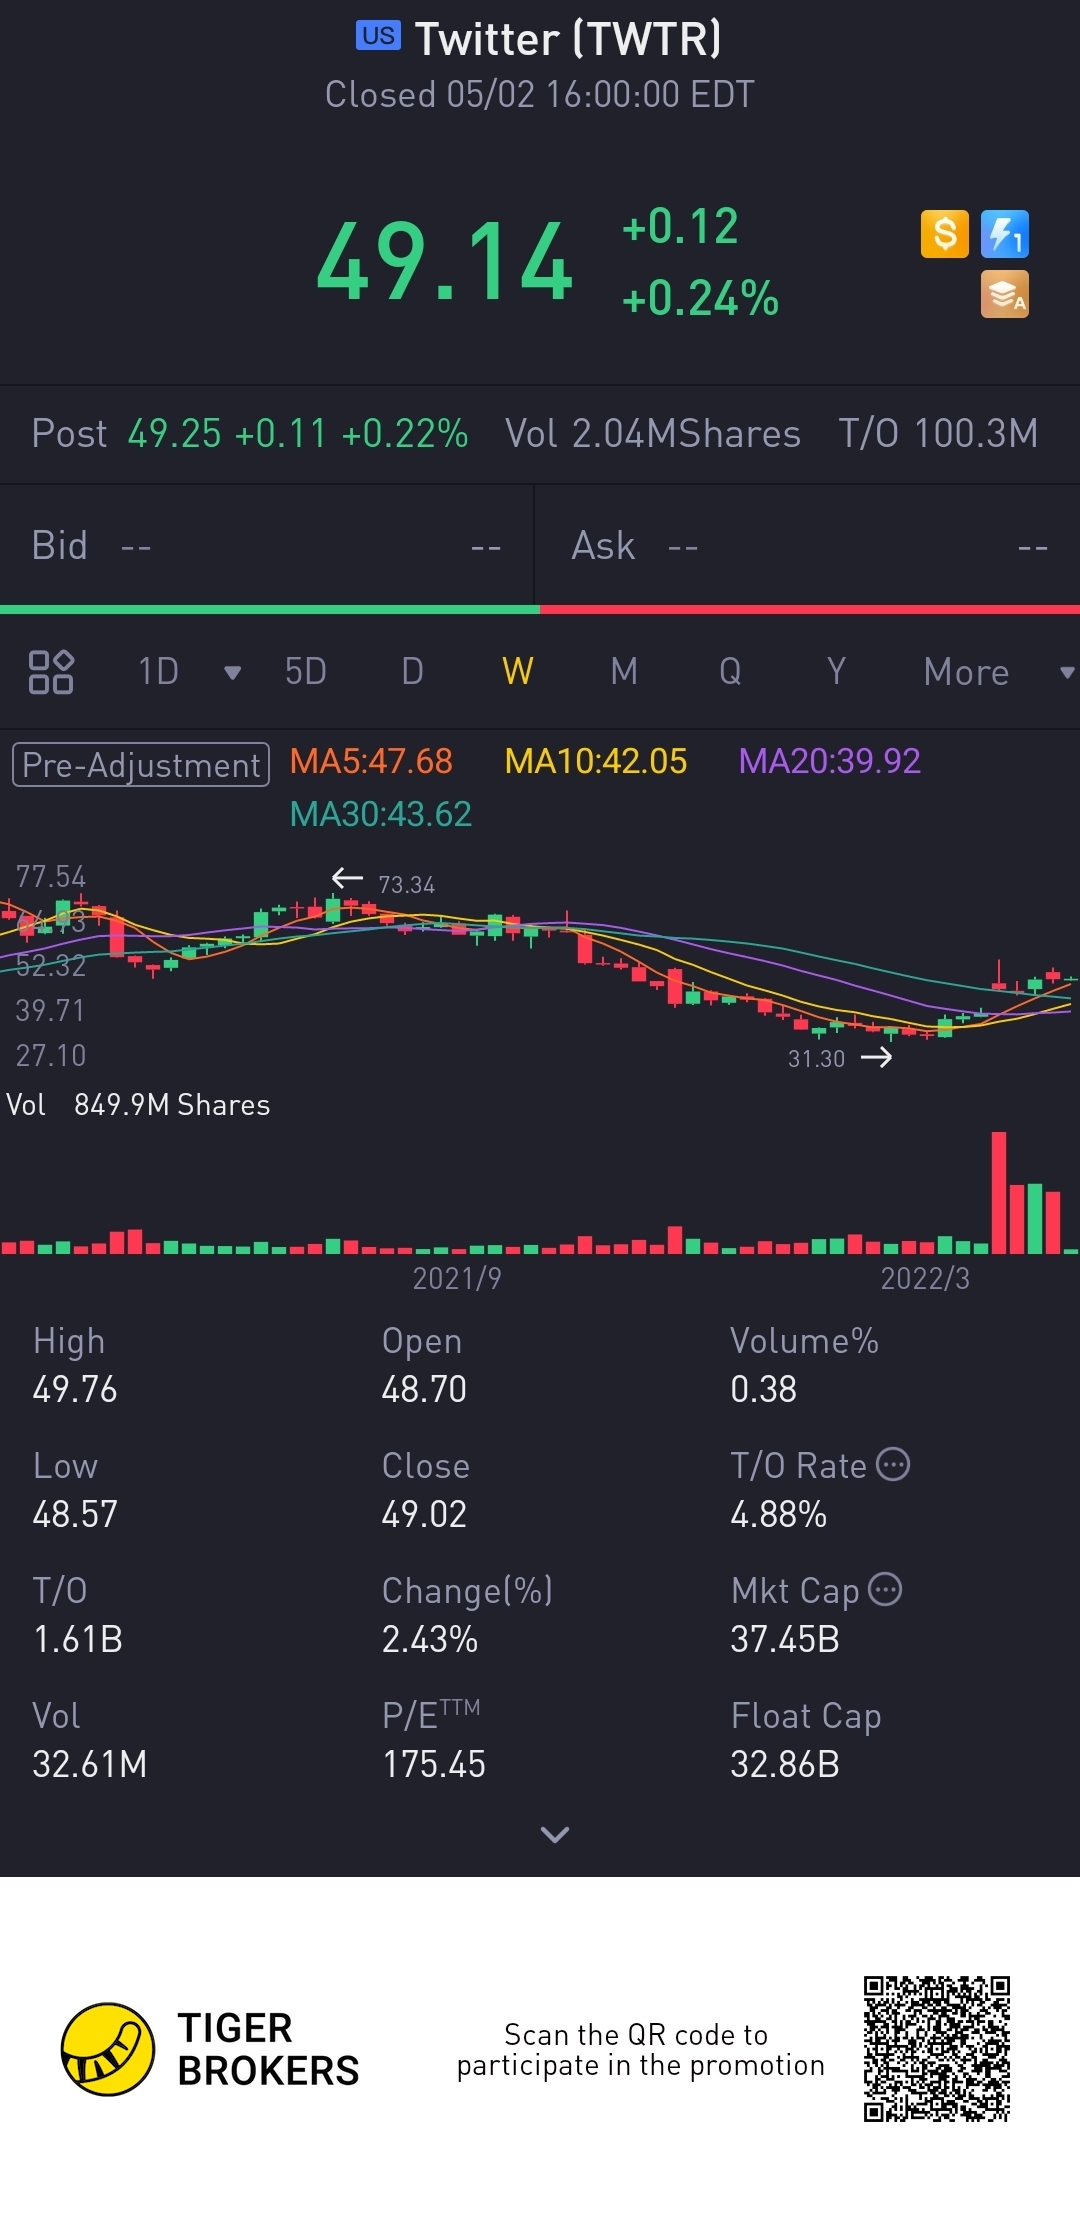
Task: Tap the MA5:47.68 indicator label
Action: tap(371, 761)
